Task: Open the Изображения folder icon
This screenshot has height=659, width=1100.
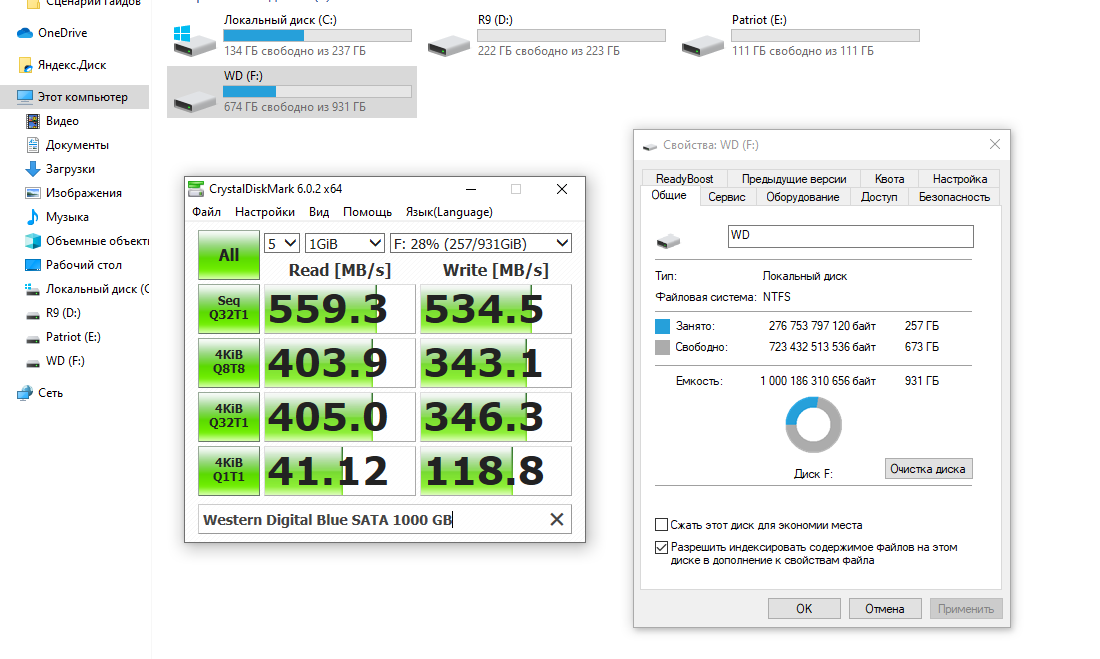Action: [32, 192]
